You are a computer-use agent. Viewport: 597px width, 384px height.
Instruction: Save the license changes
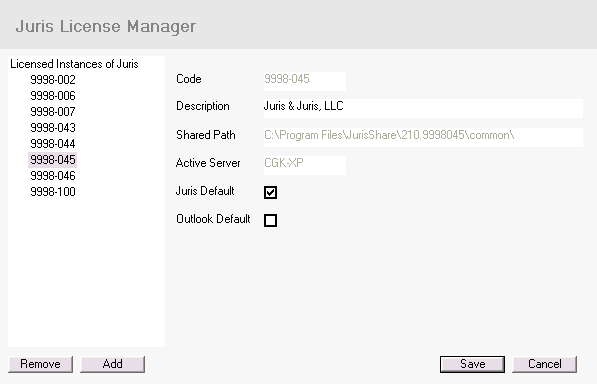tap(472, 364)
